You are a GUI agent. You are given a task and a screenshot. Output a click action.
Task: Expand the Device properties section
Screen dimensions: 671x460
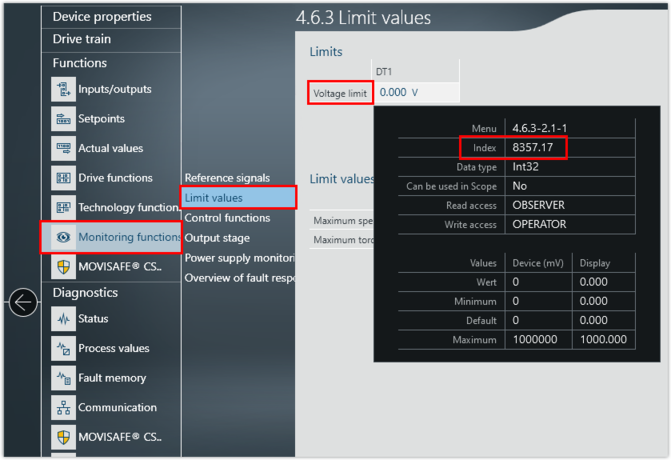pyautogui.click(x=102, y=17)
